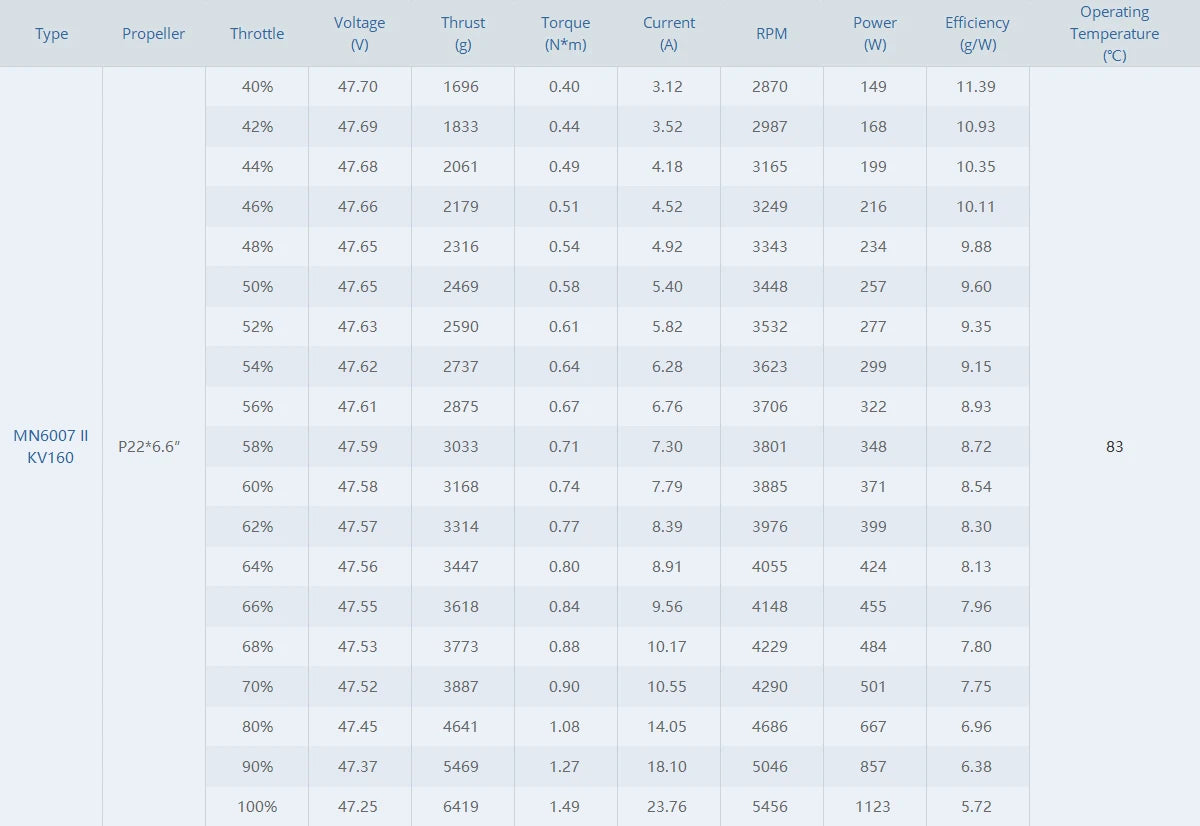Click operating temperature value 83
This screenshot has width=1200, height=826.
(x=1114, y=447)
